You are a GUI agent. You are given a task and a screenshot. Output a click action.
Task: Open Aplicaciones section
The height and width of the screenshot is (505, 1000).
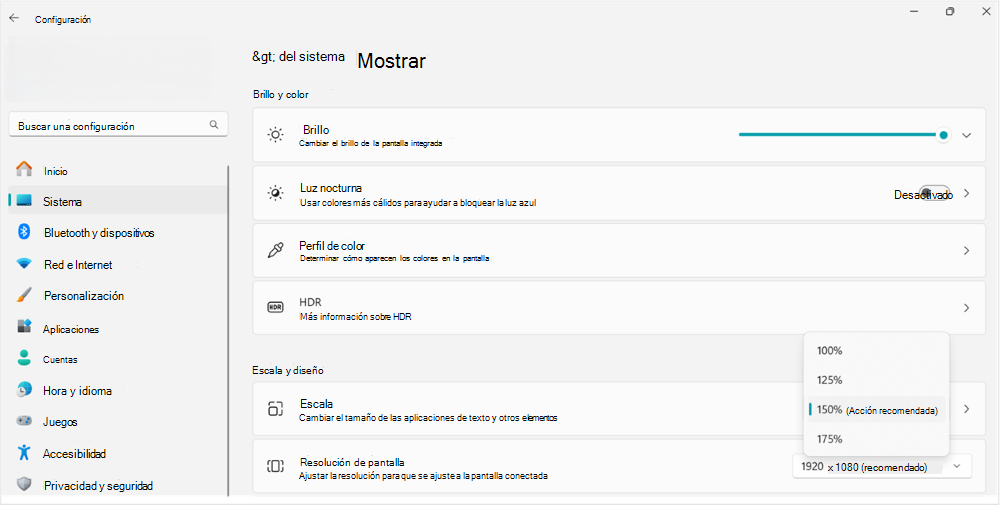[x=118, y=328]
